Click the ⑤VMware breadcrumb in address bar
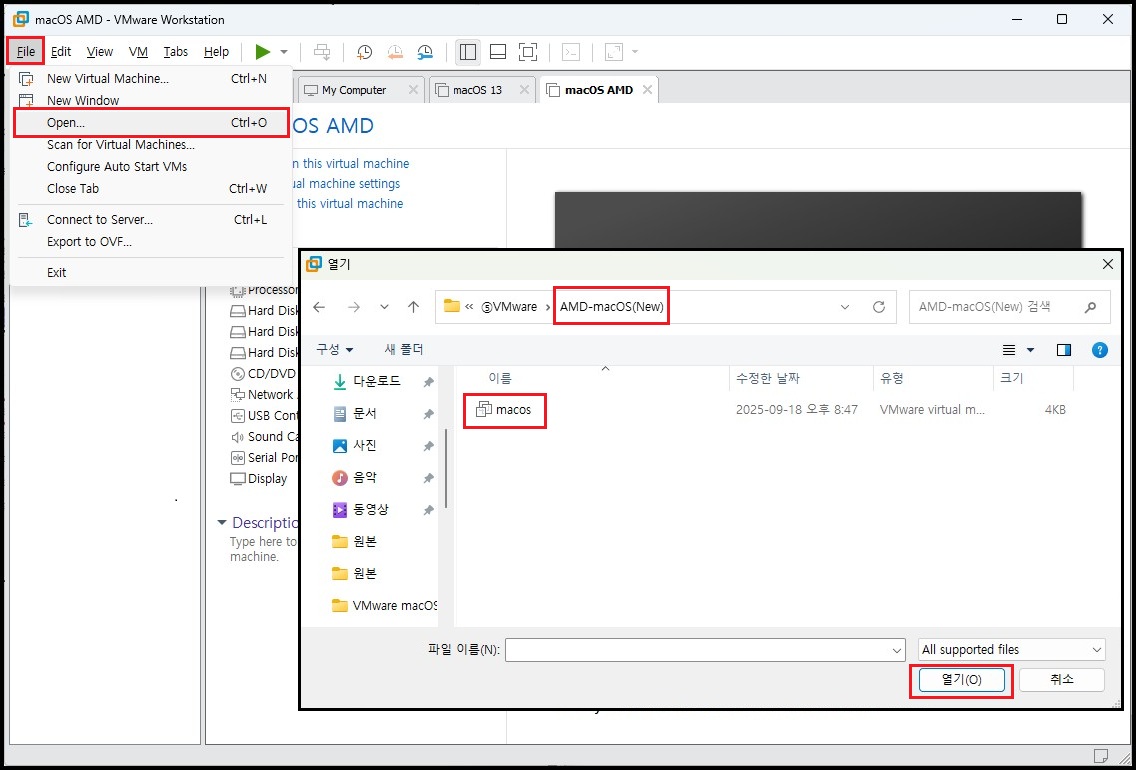Screen dimensions: 1136x770 coord(510,307)
